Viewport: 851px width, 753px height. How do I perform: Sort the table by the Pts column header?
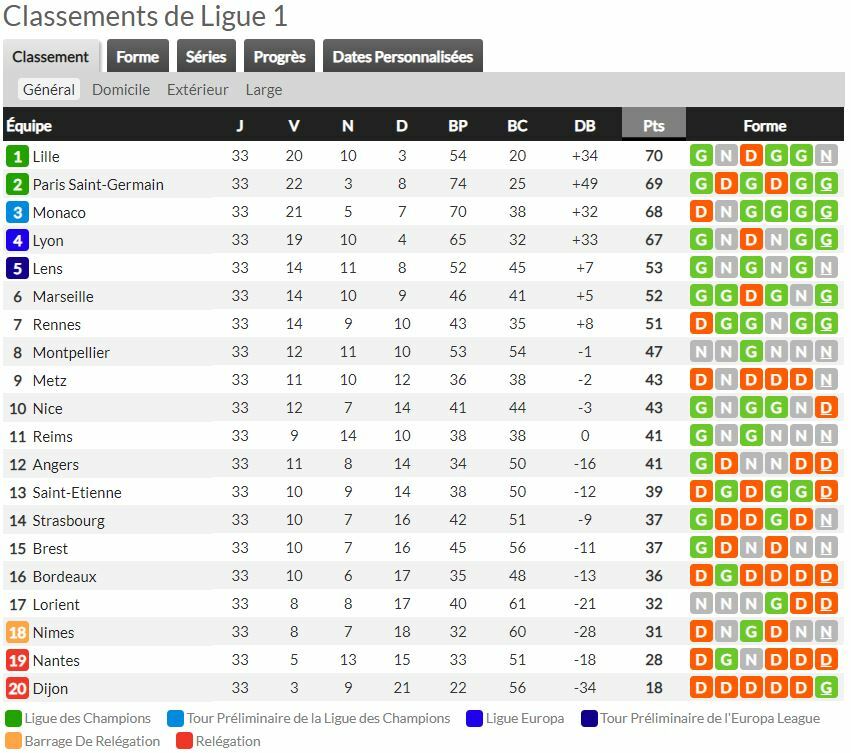click(654, 126)
